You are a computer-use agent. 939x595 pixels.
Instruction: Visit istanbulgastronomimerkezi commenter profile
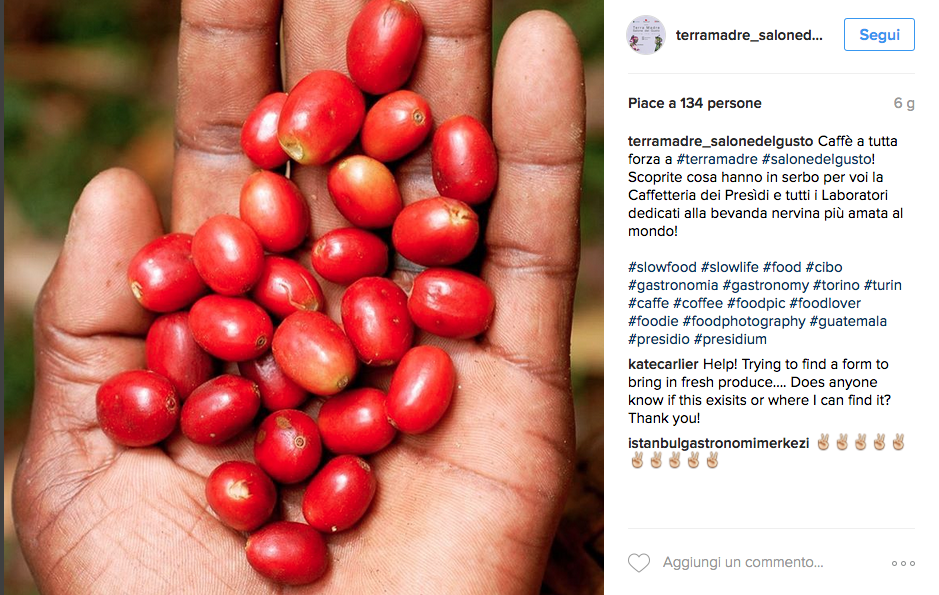coord(718,444)
